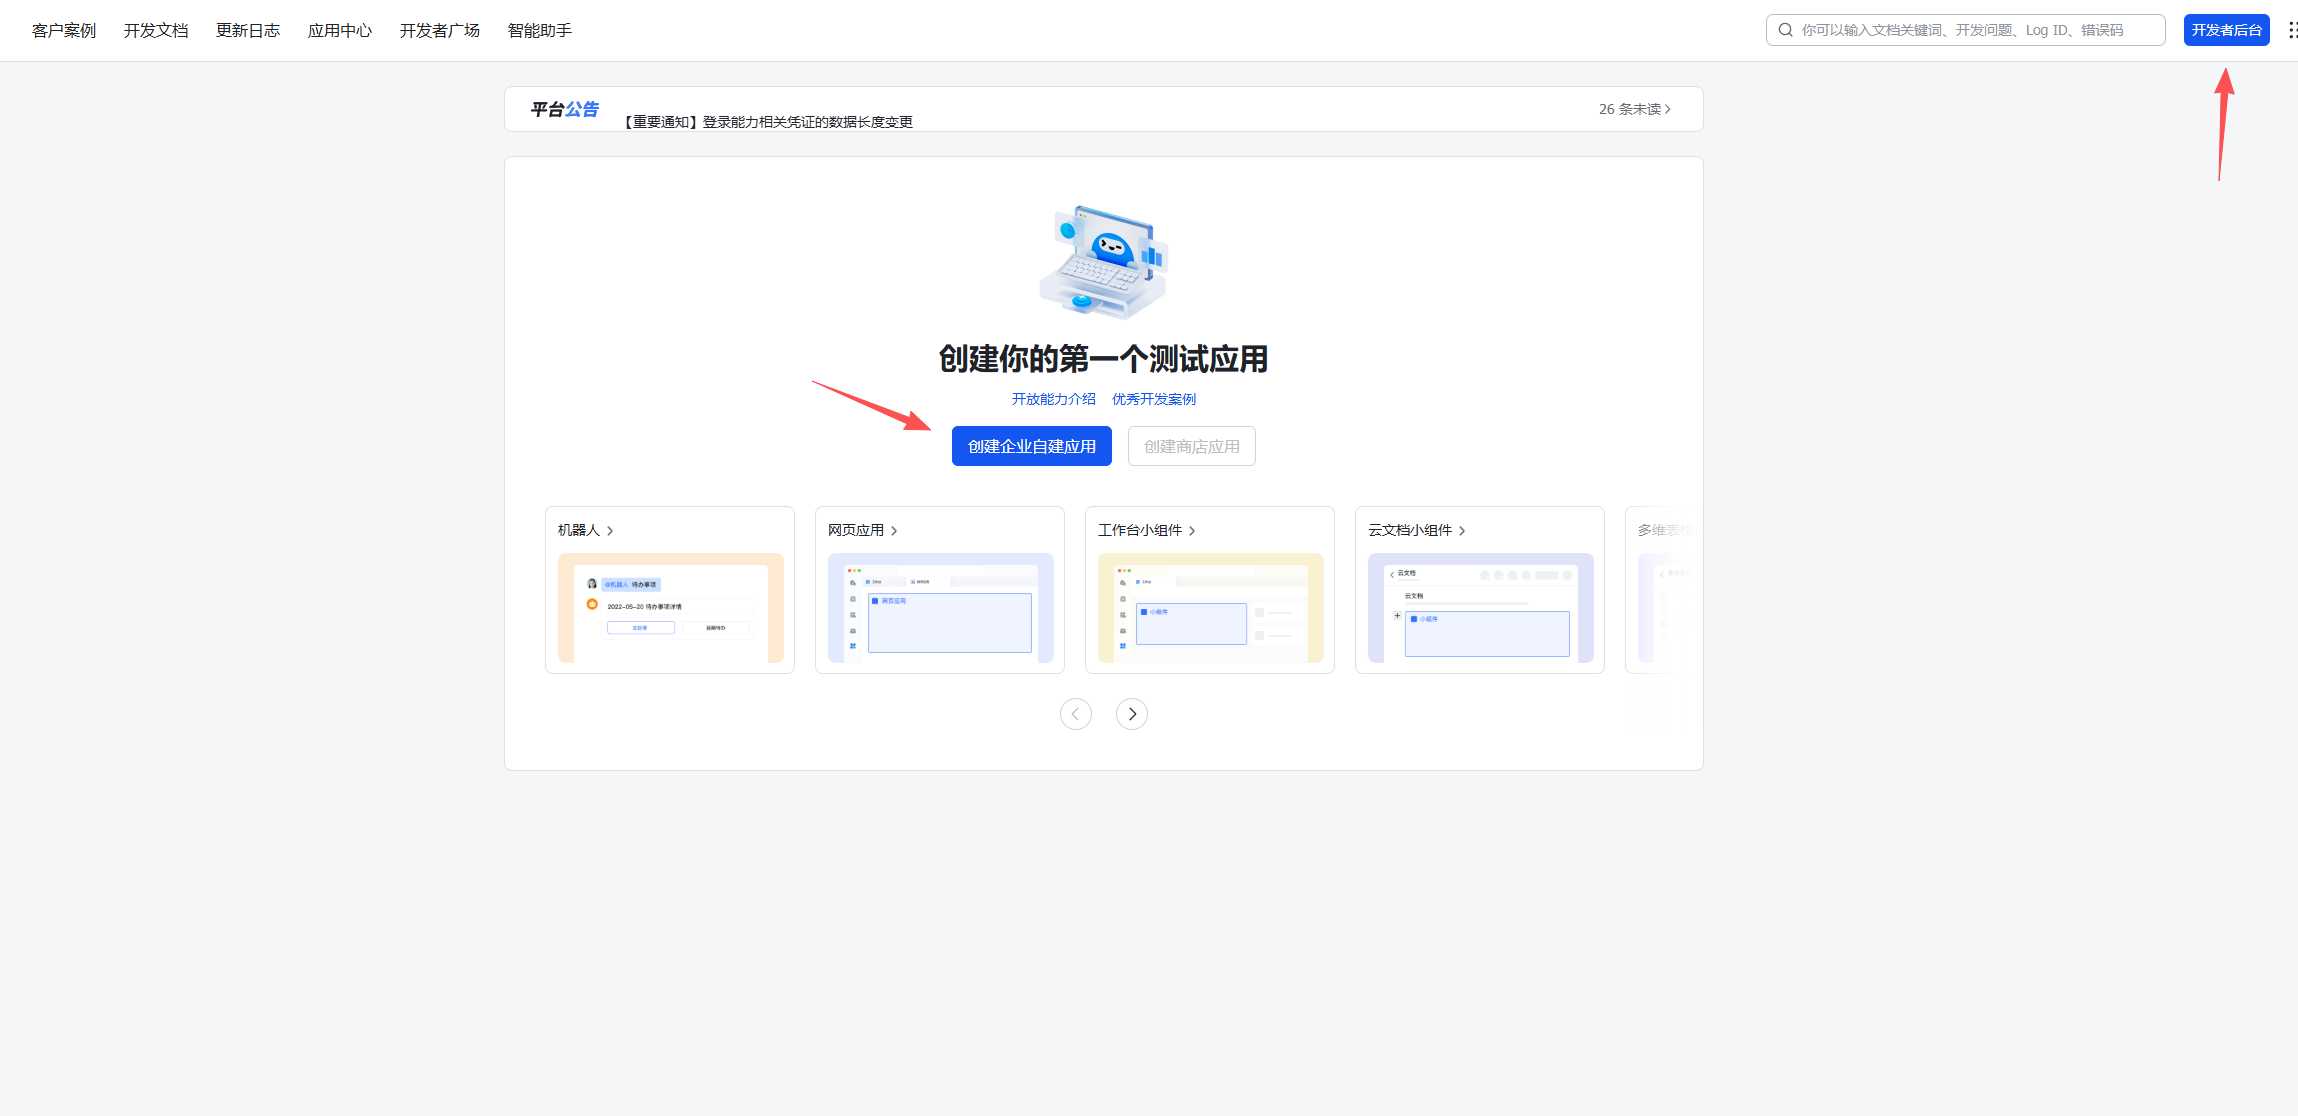Image resolution: width=2298 pixels, height=1116 pixels.
Task: Switch to 应用中心
Action: click(x=340, y=30)
